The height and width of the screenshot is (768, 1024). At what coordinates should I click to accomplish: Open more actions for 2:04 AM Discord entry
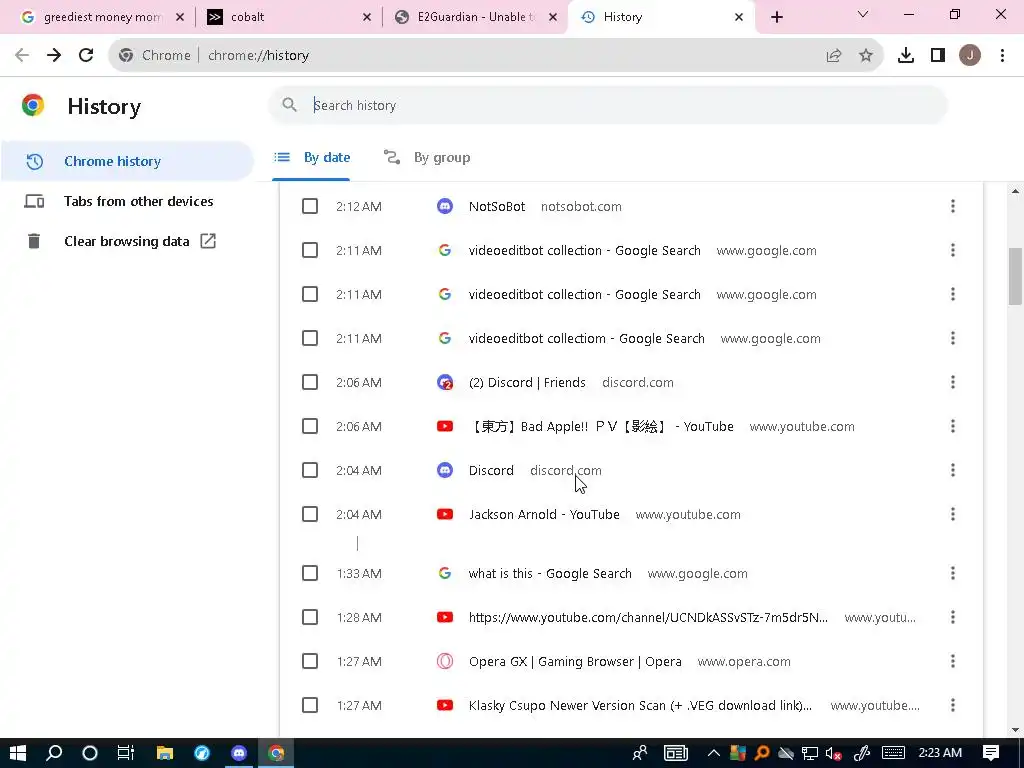point(953,470)
